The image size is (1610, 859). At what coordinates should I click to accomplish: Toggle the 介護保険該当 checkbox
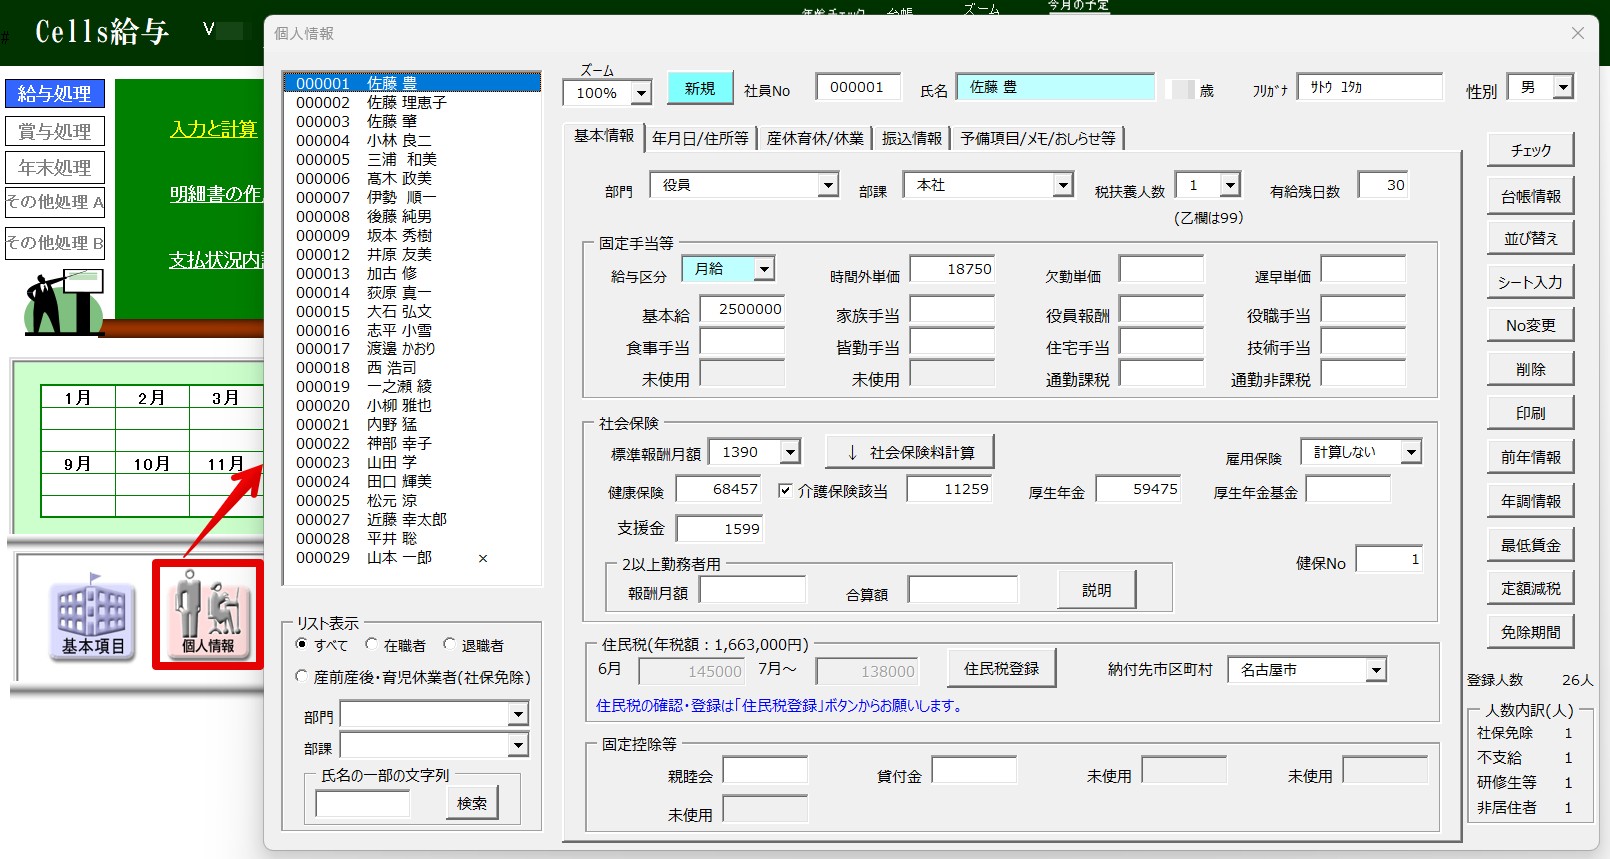point(785,490)
